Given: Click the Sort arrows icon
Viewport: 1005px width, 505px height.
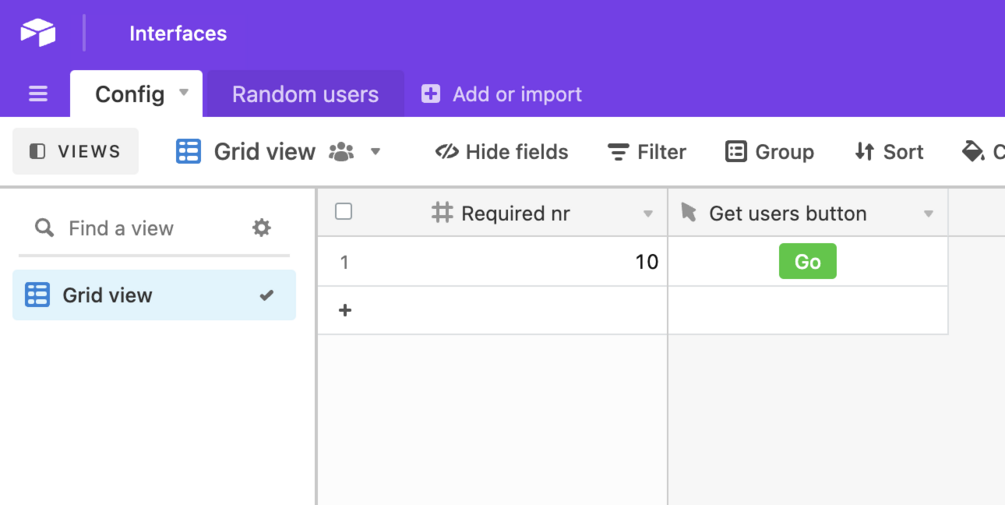Looking at the screenshot, I should 864,152.
